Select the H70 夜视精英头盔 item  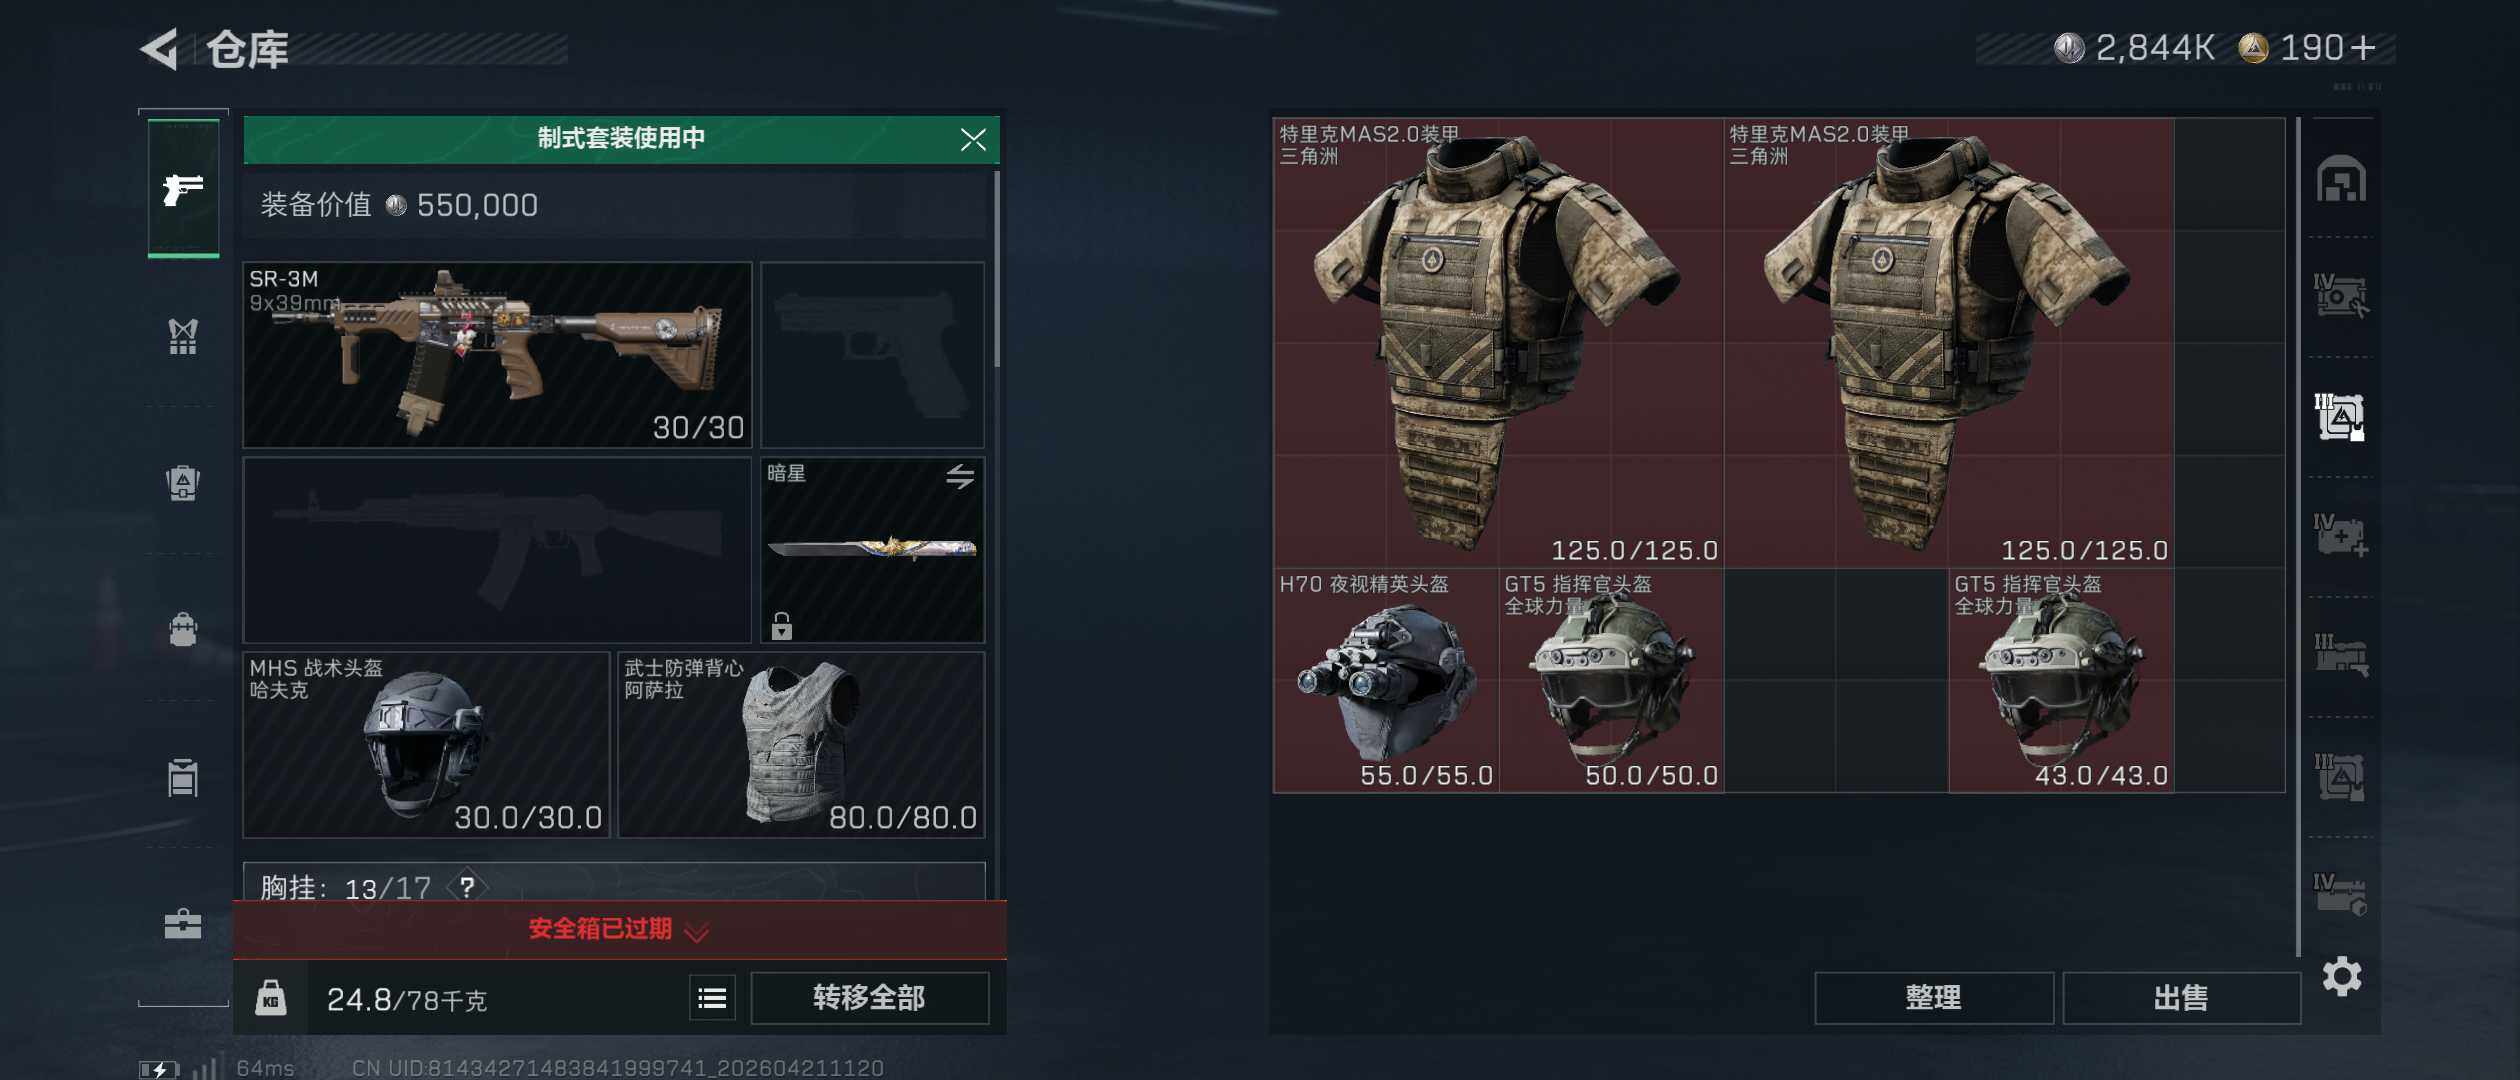pos(1386,681)
